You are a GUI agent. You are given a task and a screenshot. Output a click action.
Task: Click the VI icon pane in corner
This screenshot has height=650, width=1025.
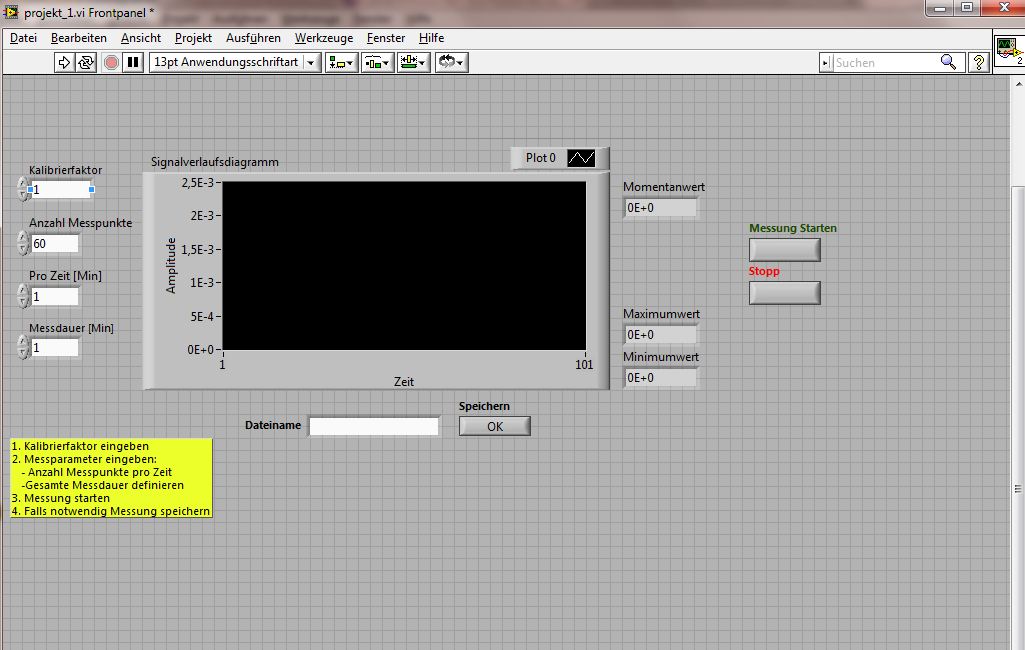[1009, 50]
